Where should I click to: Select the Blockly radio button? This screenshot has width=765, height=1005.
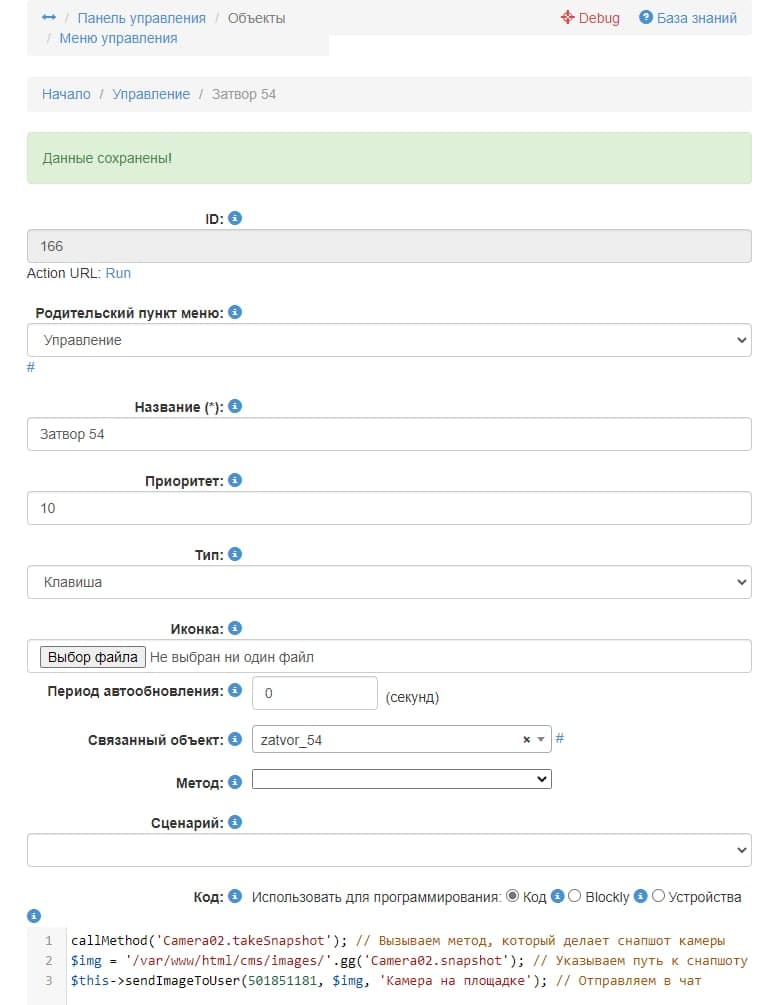pos(575,896)
